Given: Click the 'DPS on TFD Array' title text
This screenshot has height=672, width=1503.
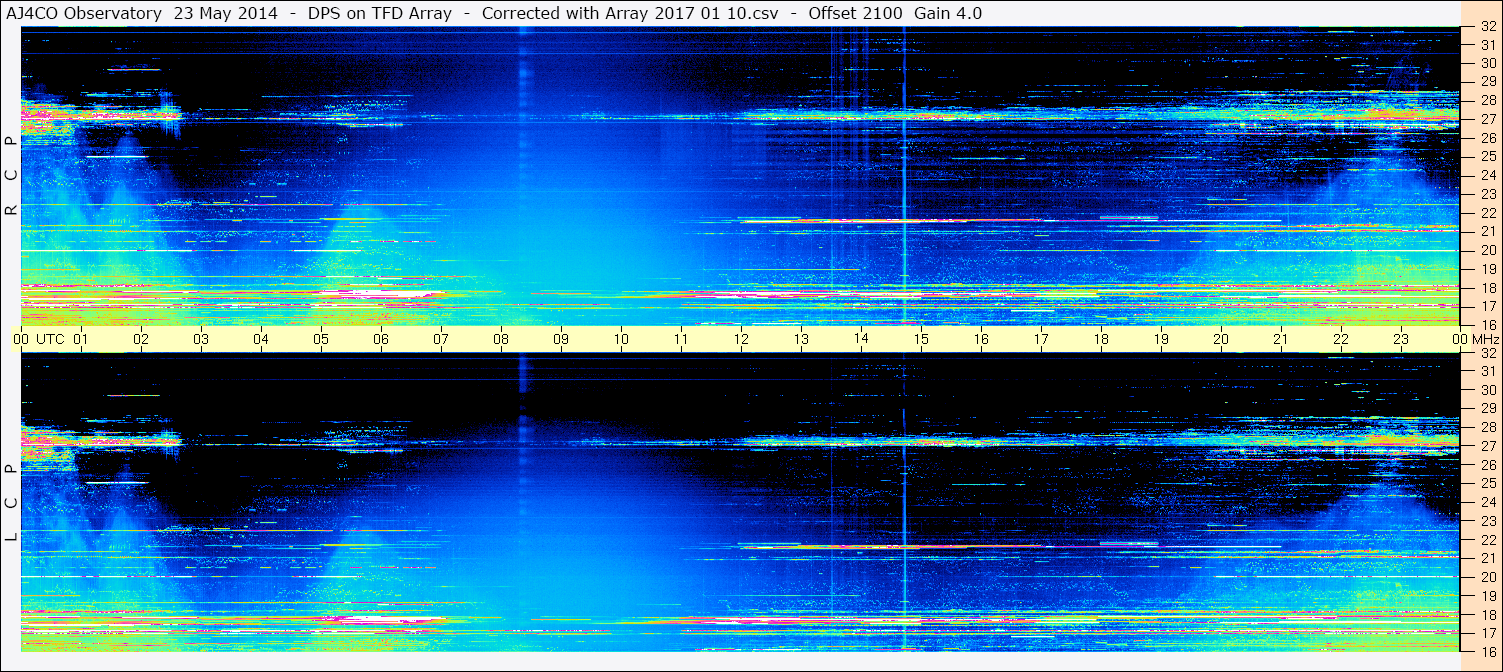Looking at the screenshot, I should point(380,13).
